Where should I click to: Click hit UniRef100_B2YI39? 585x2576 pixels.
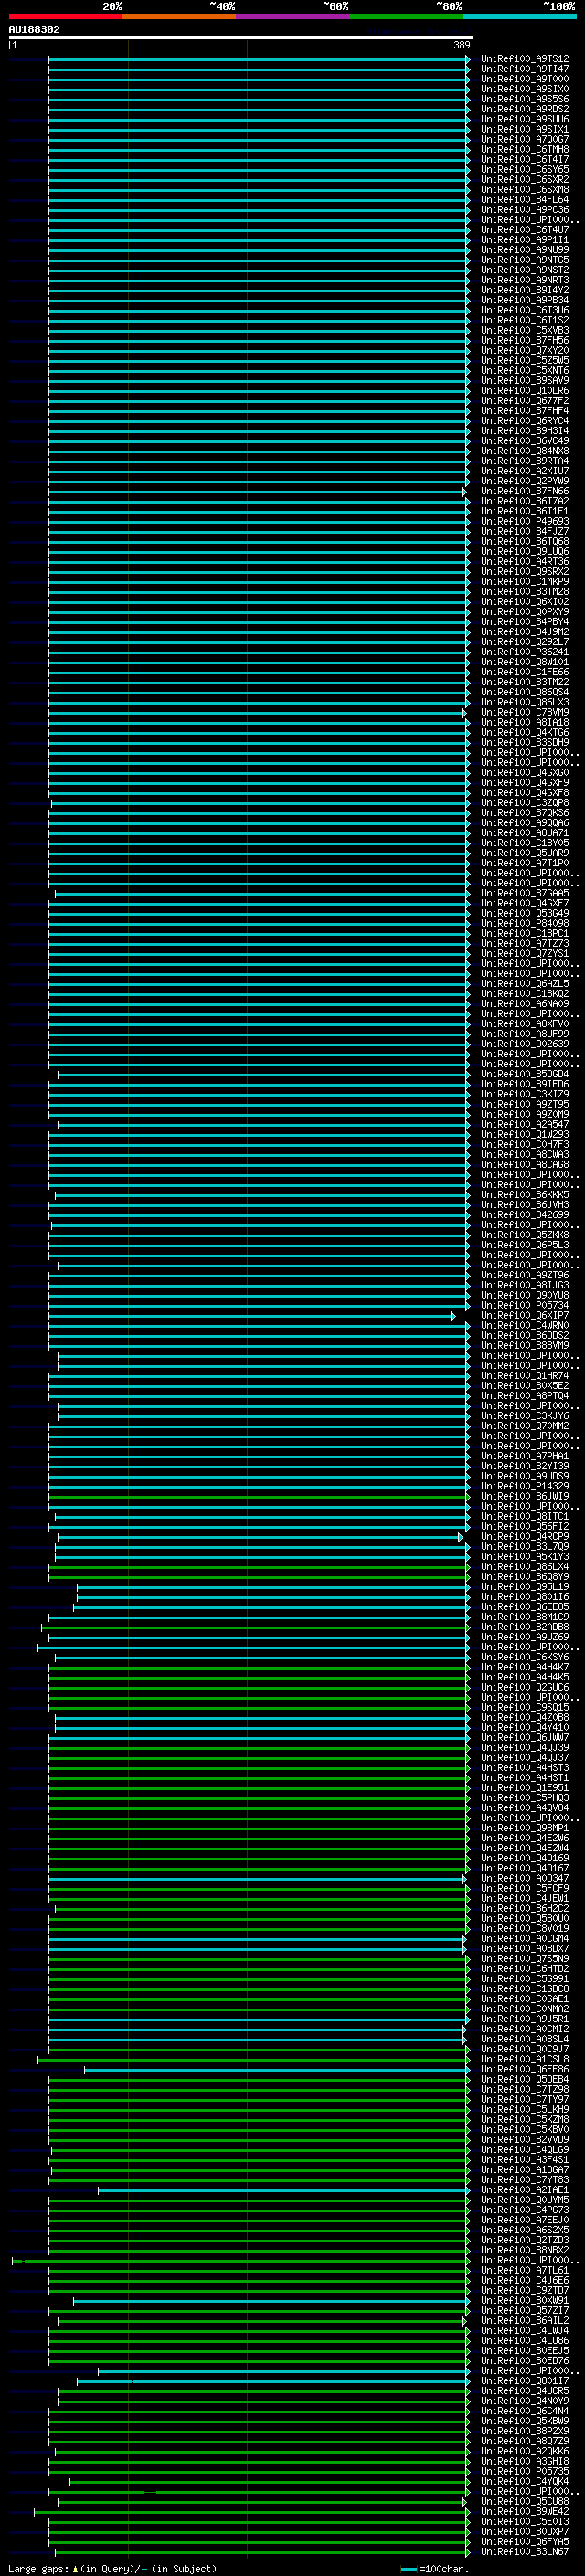[x=525, y=1466]
